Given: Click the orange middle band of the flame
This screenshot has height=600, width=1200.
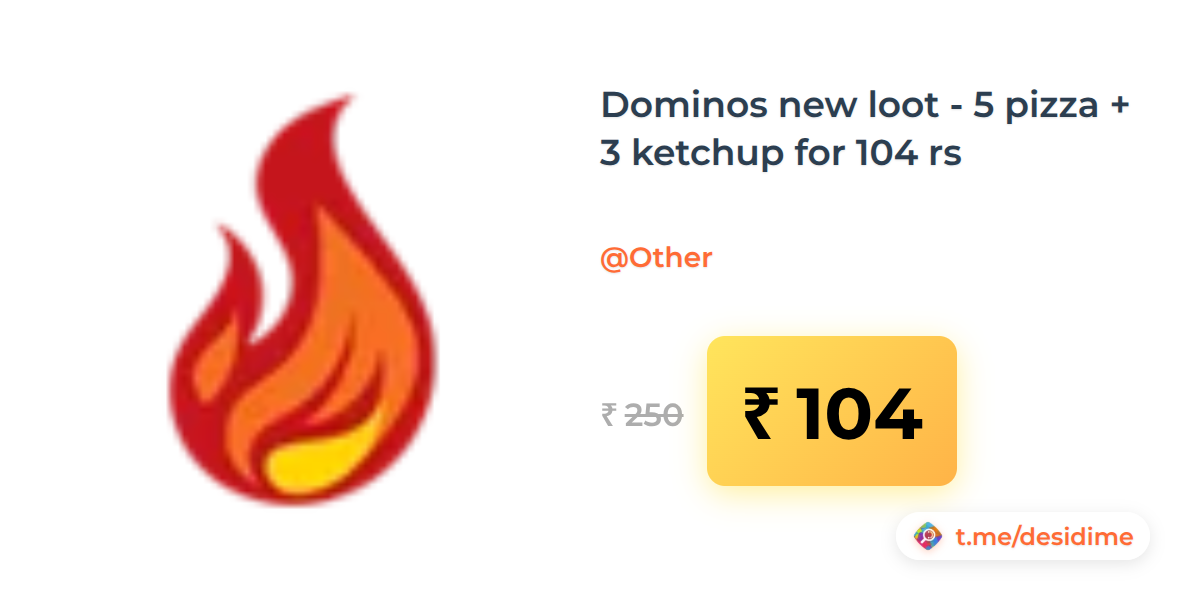Looking at the screenshot, I should [320, 340].
